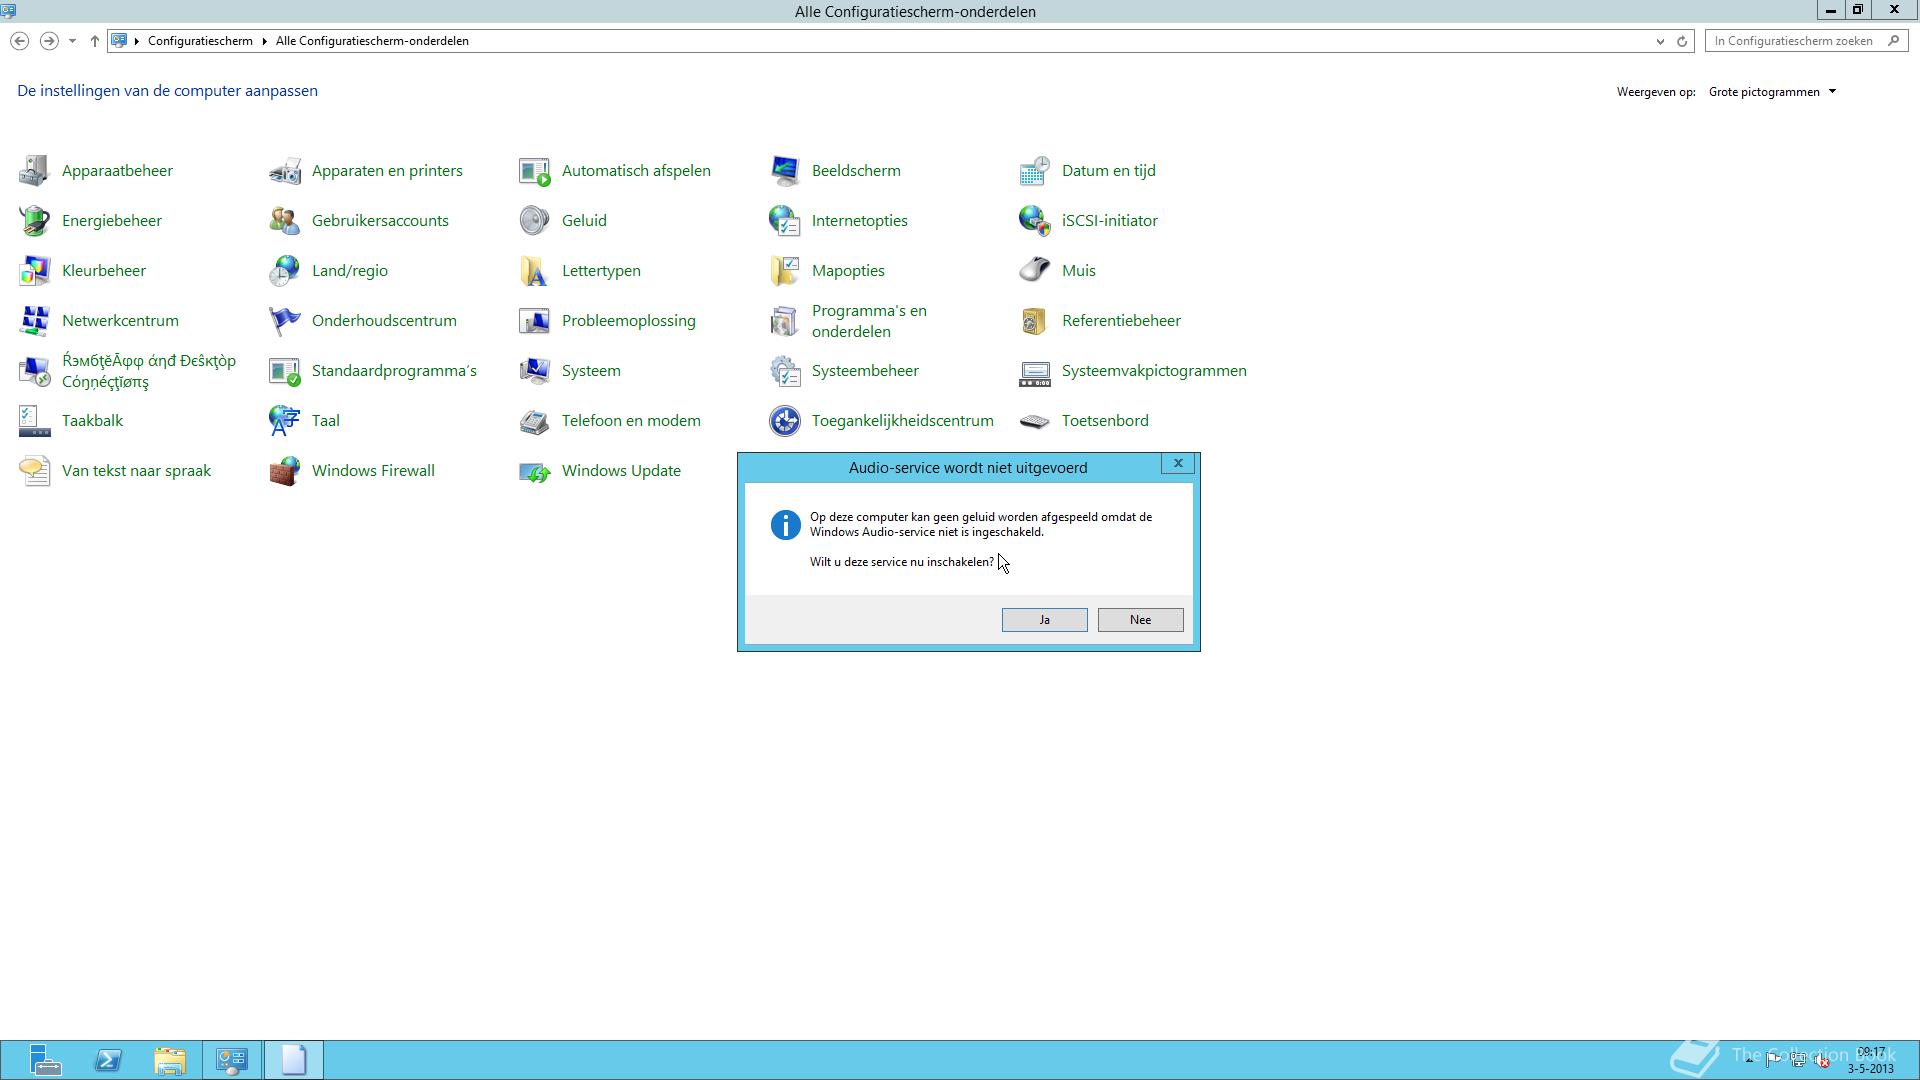Open the Mapopties icon
Viewport: 1920px width, 1080px height.
784,271
